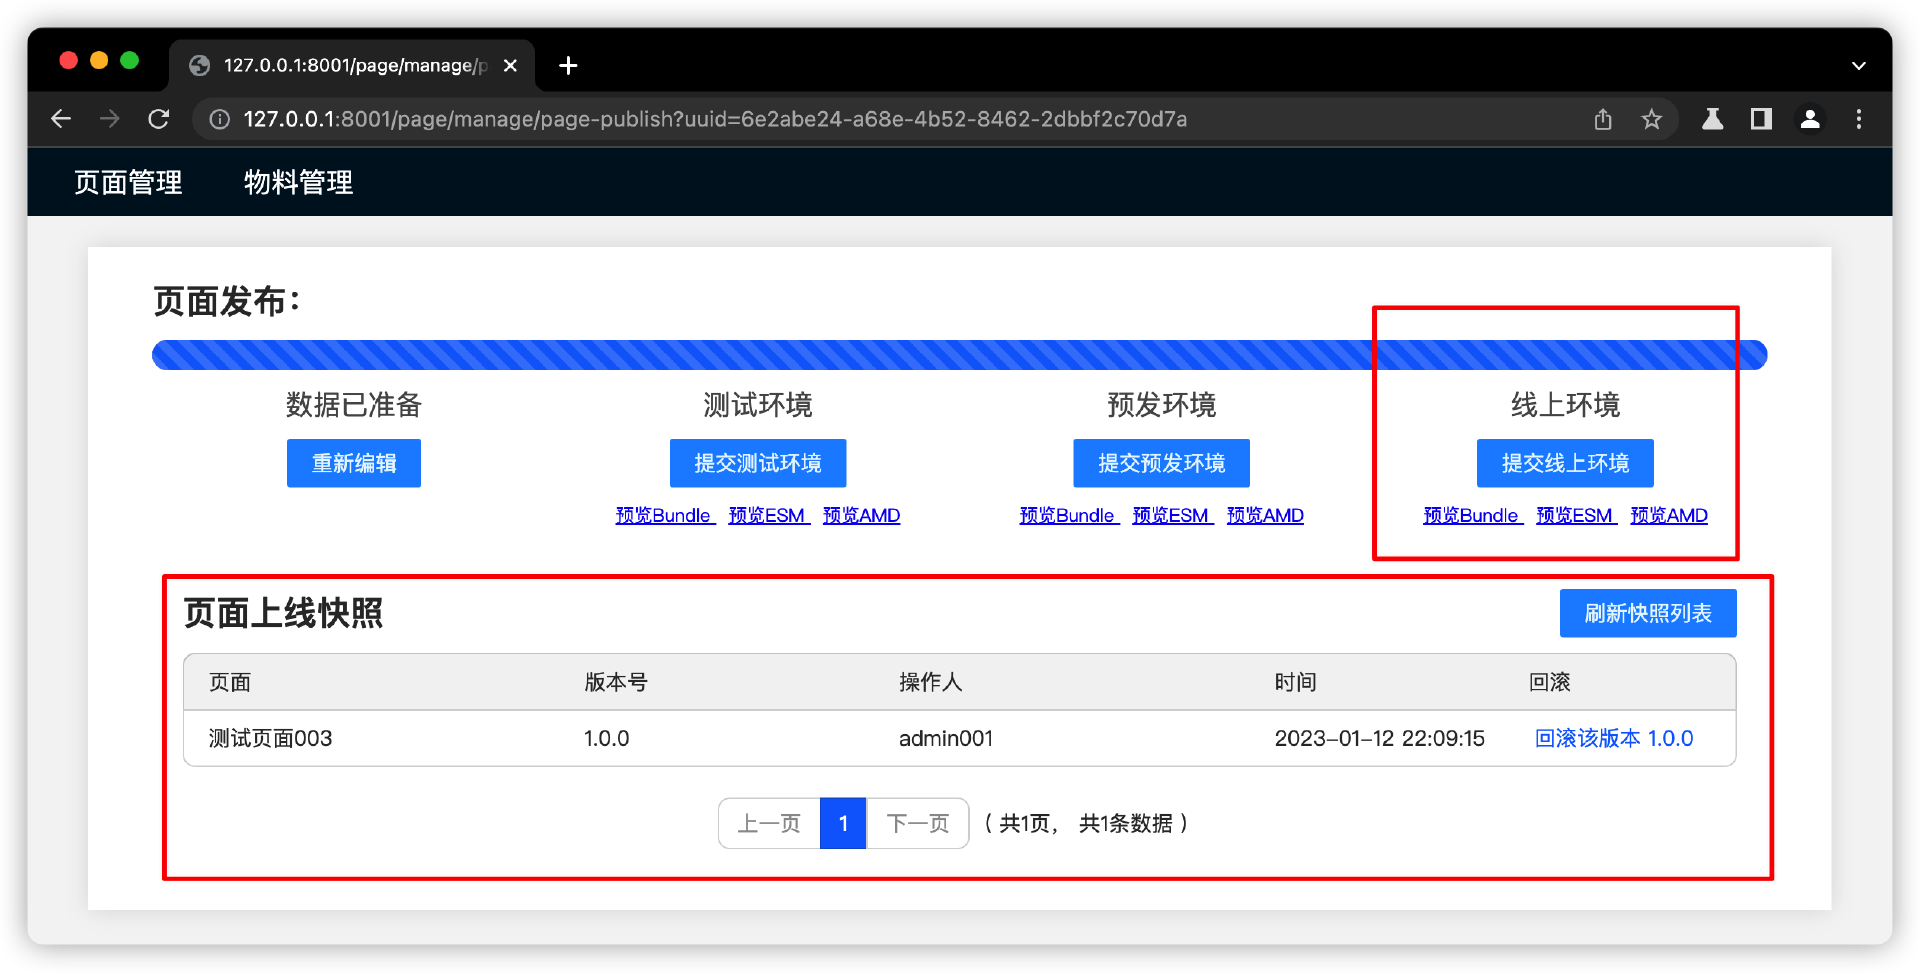Click the user profile icon

tap(1810, 119)
